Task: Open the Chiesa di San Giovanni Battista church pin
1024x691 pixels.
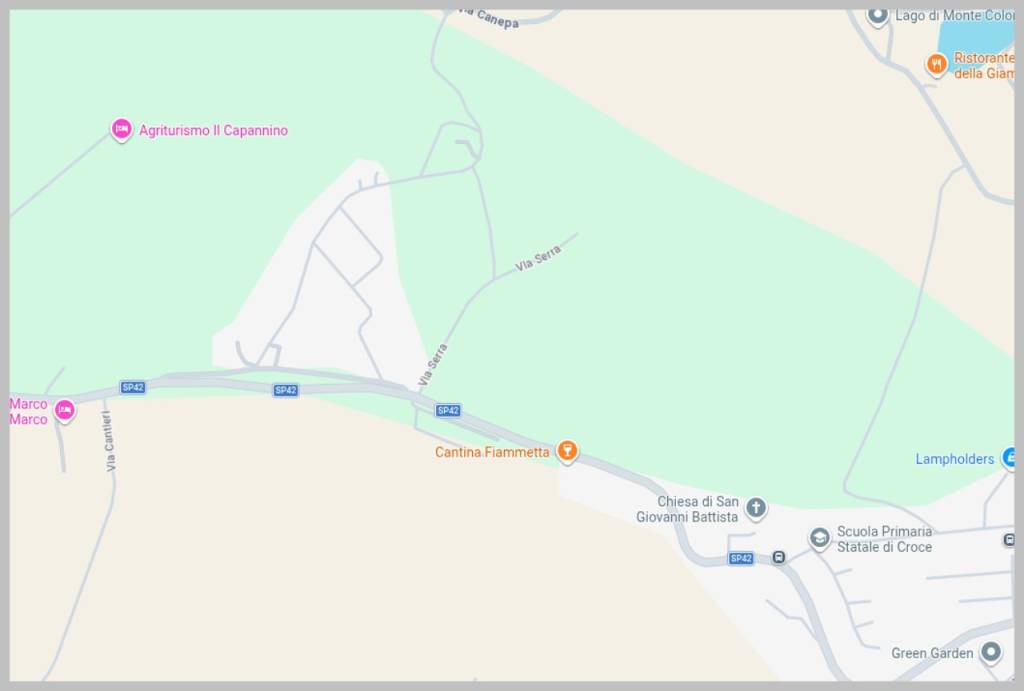Action: [x=756, y=507]
